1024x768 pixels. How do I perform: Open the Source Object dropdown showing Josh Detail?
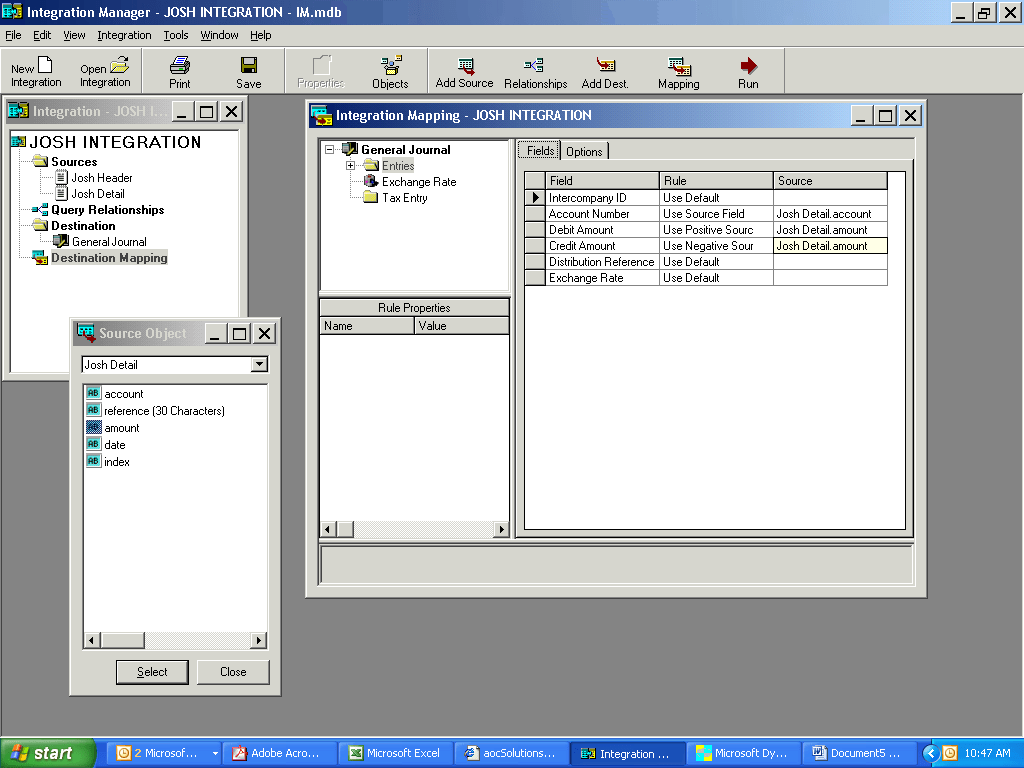tap(262, 364)
